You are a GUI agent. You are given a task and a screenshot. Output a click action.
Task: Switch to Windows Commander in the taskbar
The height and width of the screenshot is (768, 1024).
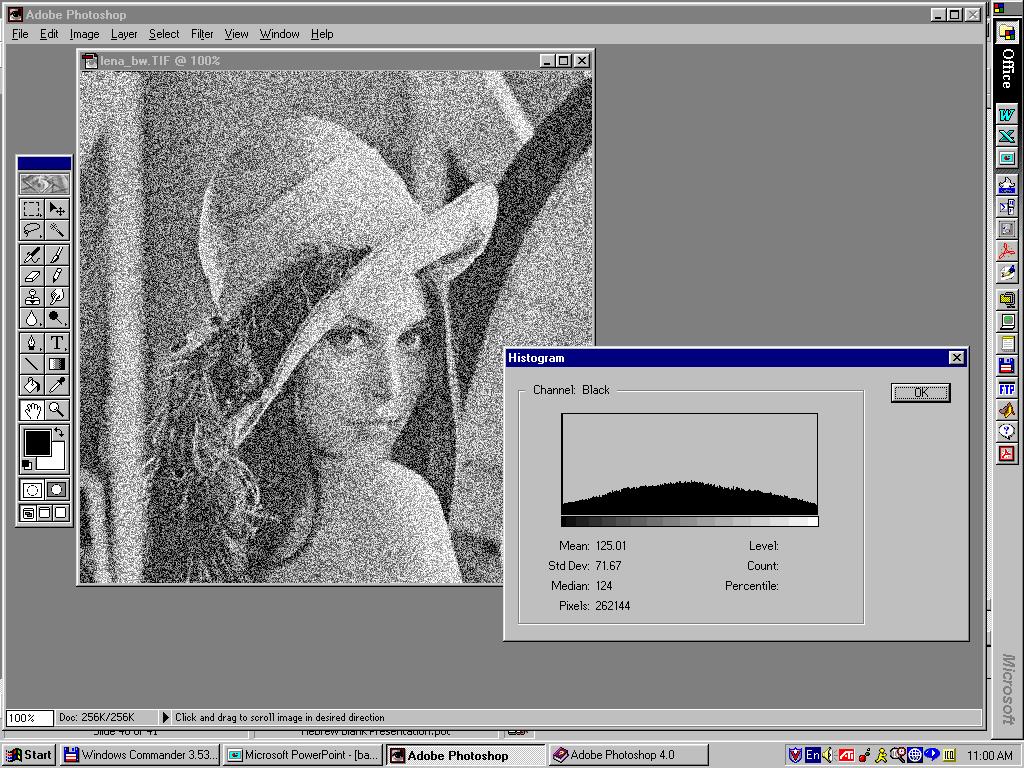[x=140, y=755]
